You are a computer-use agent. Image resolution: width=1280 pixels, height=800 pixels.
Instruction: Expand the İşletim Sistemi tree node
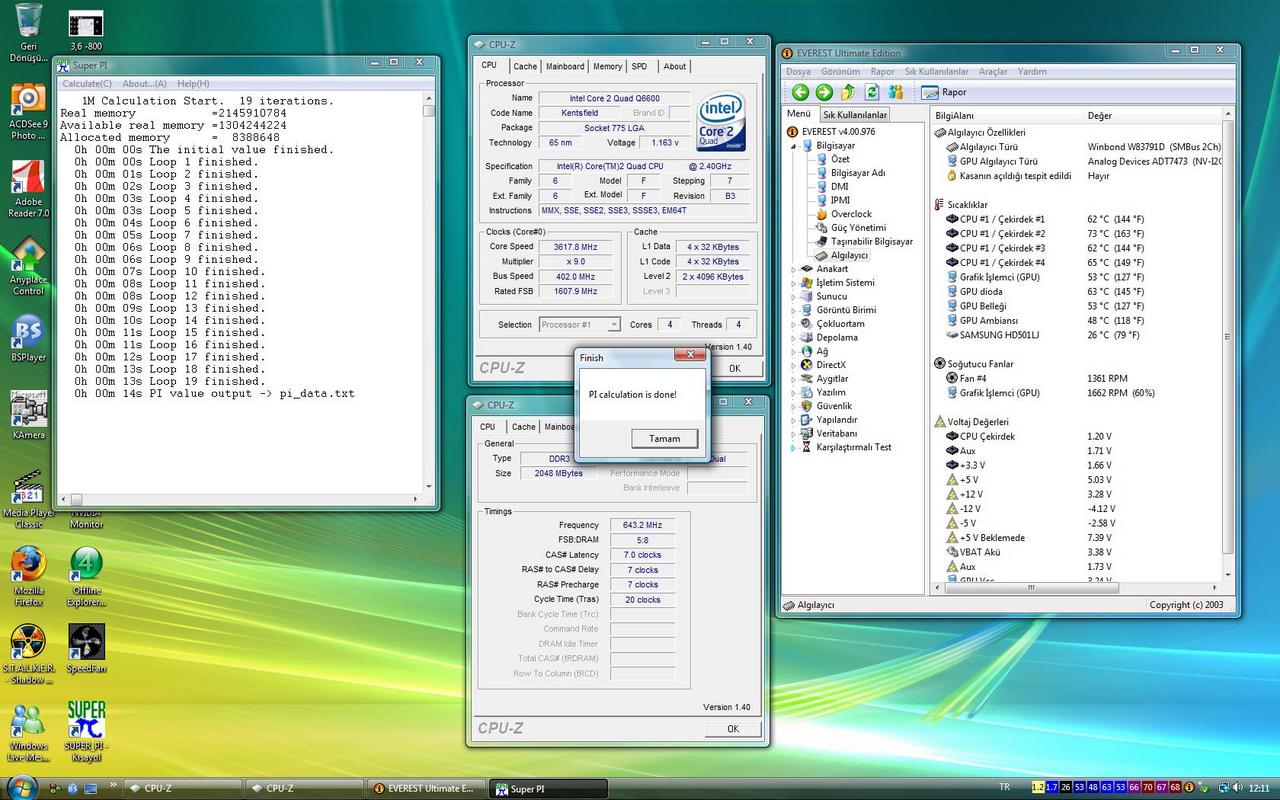pyautogui.click(x=795, y=283)
